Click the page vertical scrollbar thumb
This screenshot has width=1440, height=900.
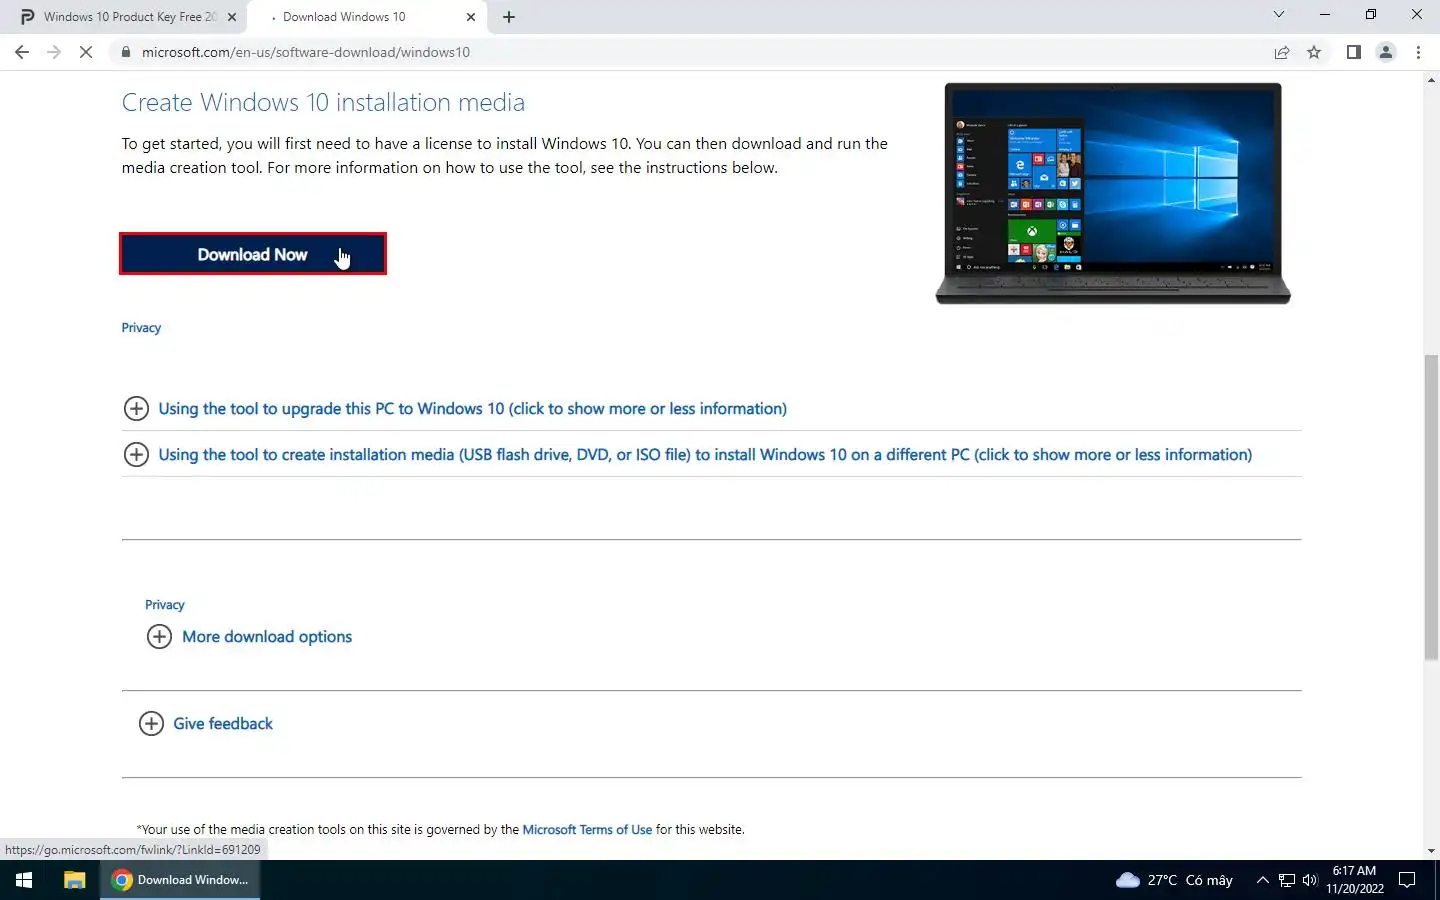coord(1431,507)
